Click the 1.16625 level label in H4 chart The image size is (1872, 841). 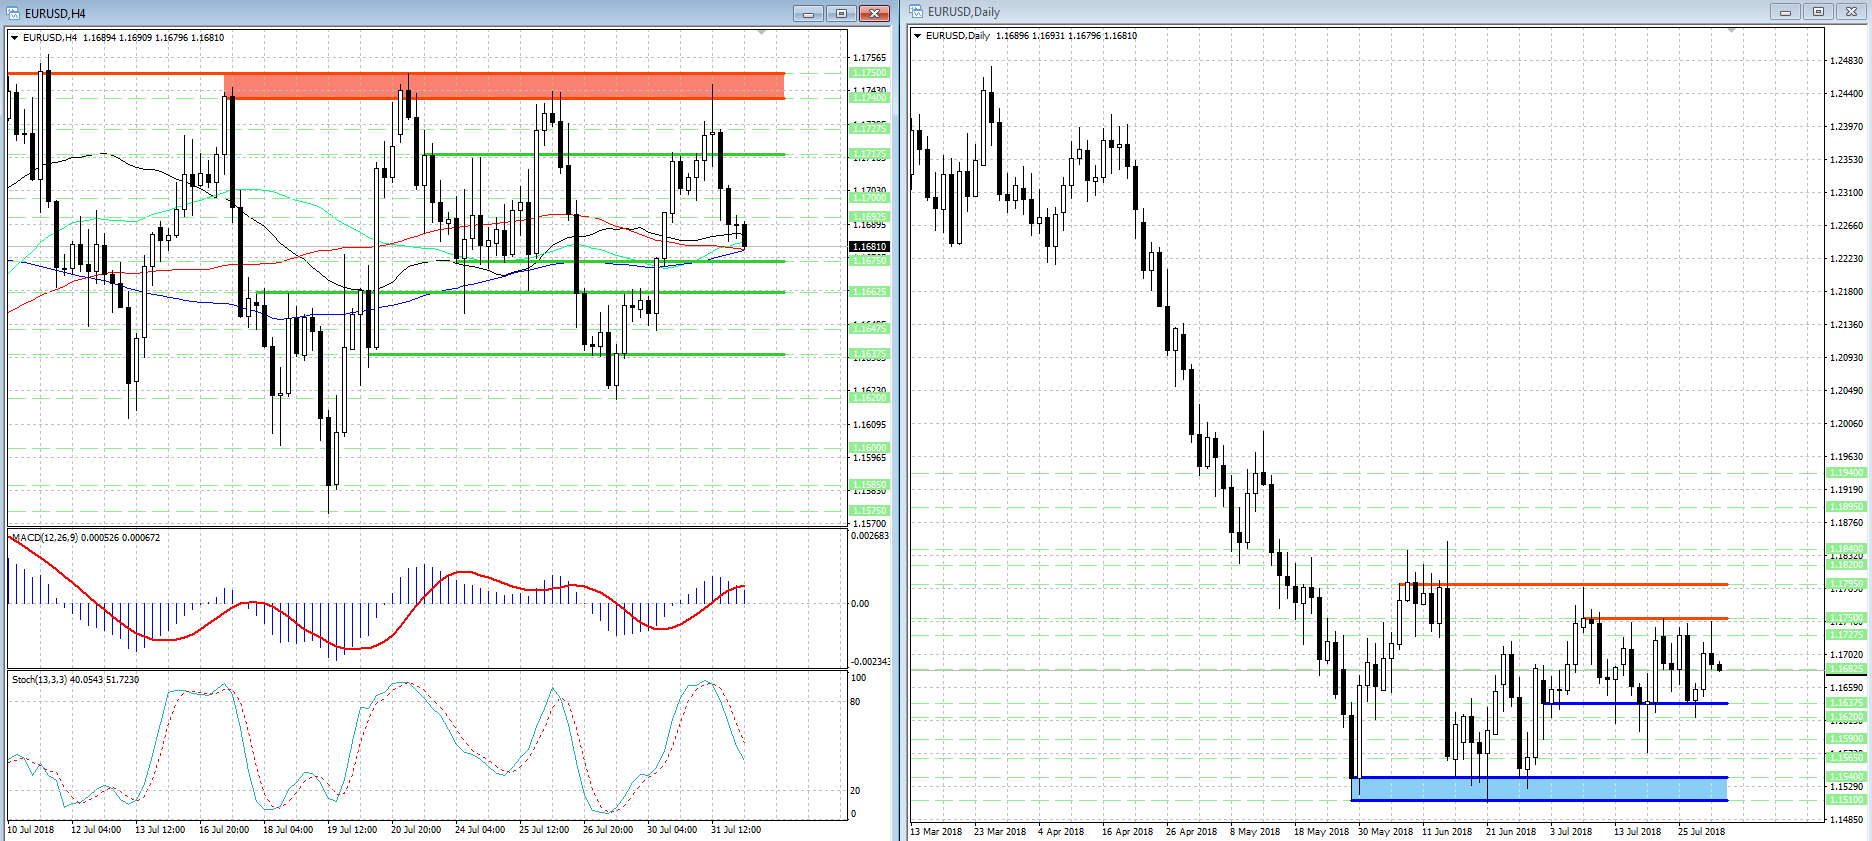(869, 292)
